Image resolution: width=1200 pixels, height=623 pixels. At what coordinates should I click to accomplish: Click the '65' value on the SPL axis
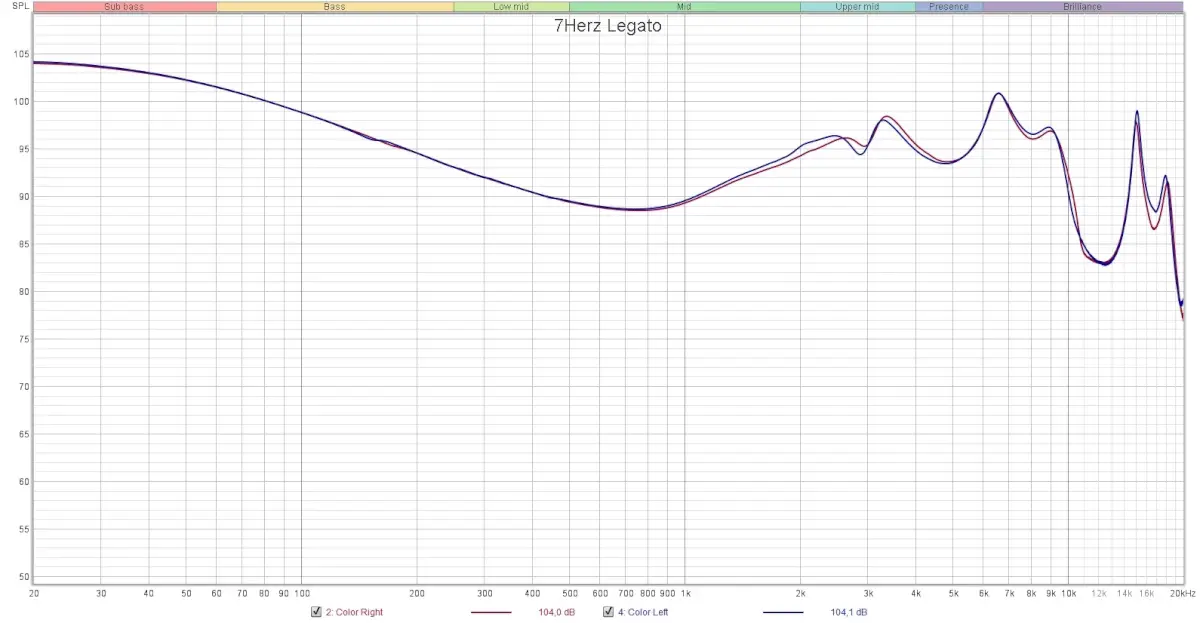point(23,434)
